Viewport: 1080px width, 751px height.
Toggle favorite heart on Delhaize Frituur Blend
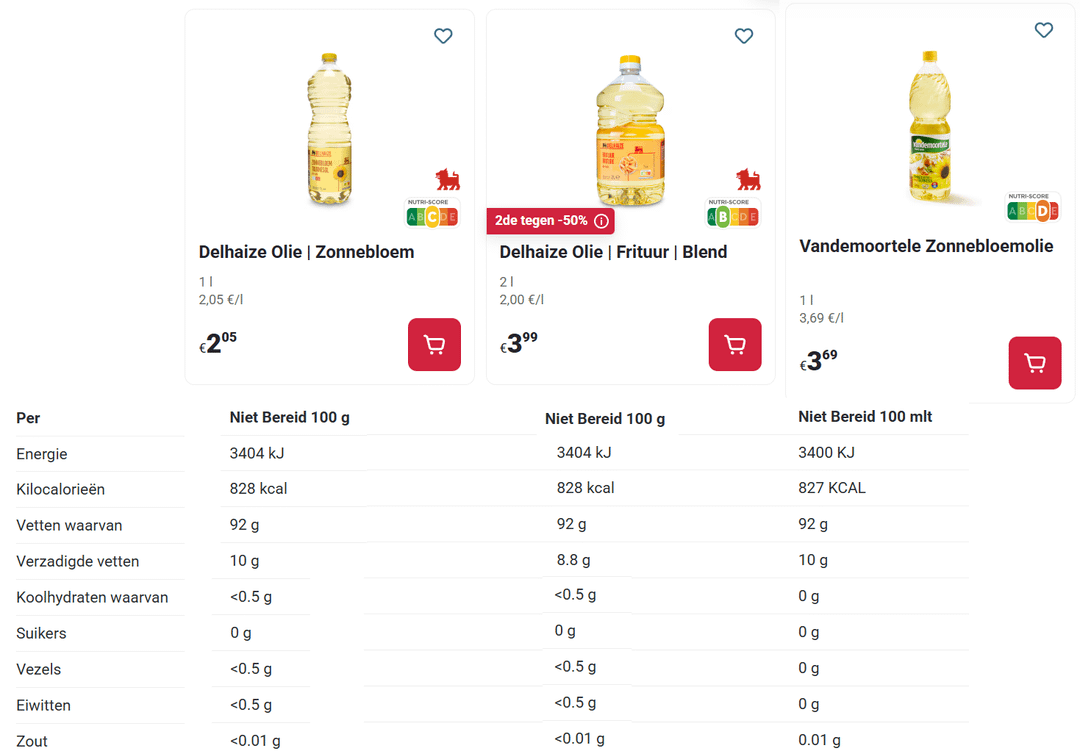(x=744, y=36)
